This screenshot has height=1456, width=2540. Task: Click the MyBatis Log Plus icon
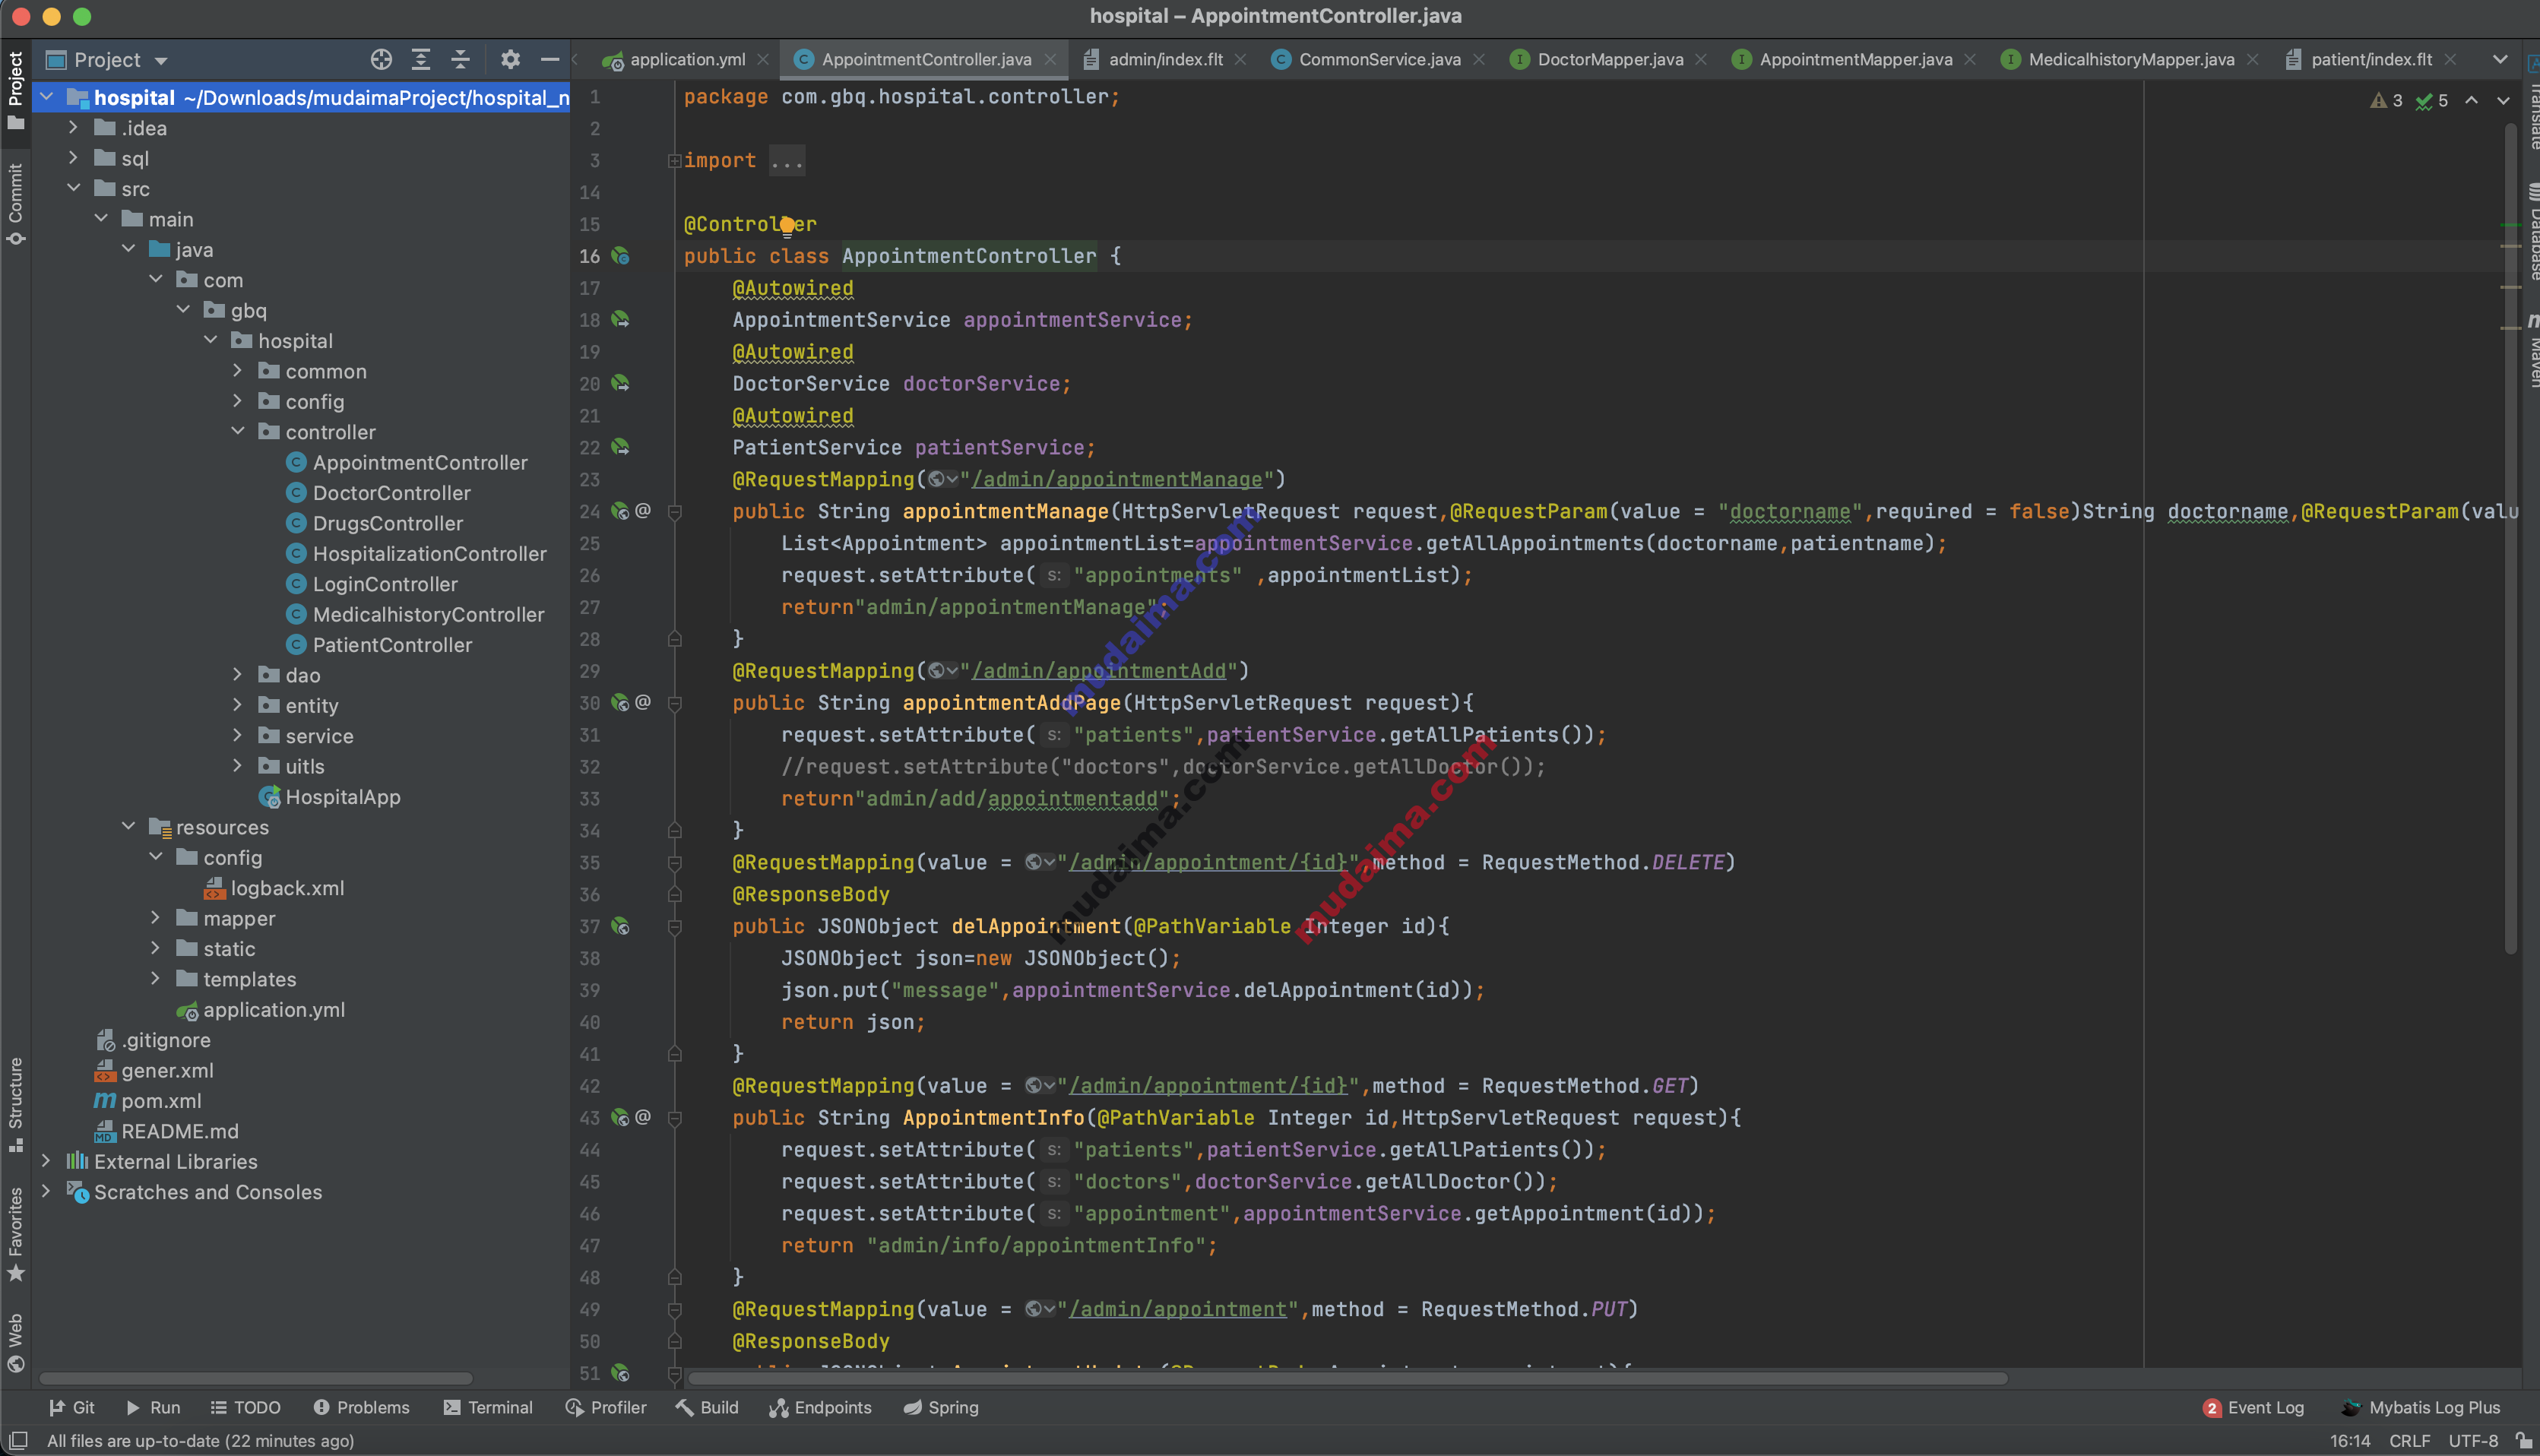[x=2353, y=1407]
